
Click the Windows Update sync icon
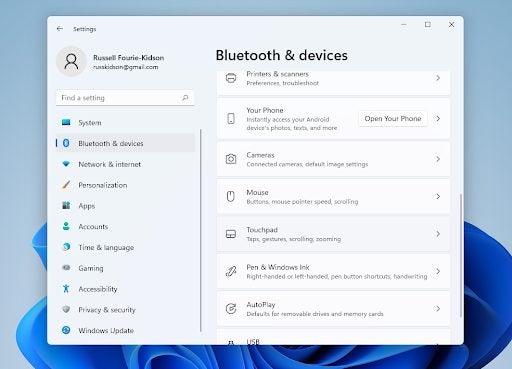click(x=66, y=330)
